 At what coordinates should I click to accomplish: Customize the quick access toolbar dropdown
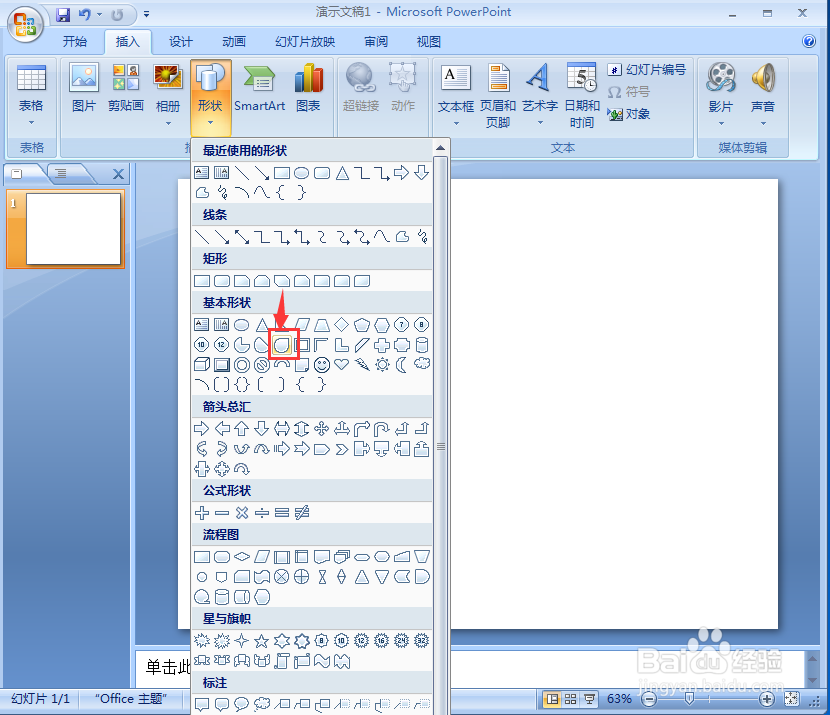click(x=147, y=15)
